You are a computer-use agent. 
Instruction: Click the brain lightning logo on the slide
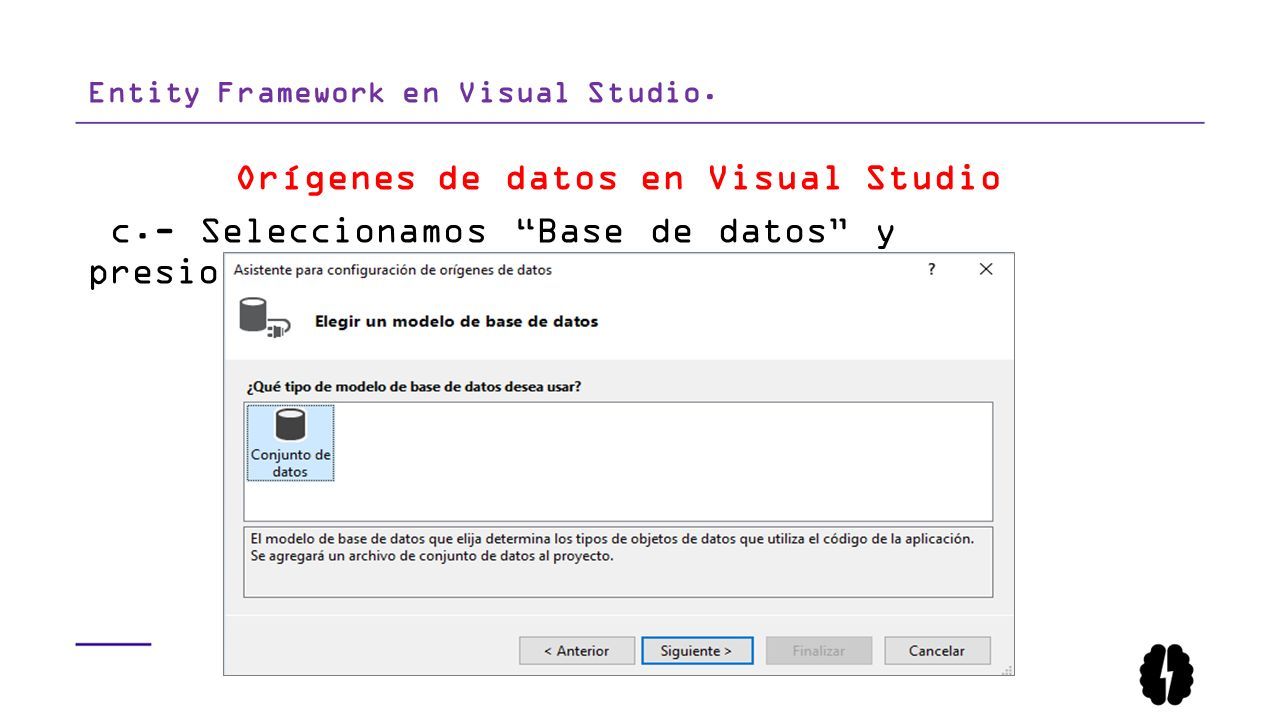[1167, 674]
